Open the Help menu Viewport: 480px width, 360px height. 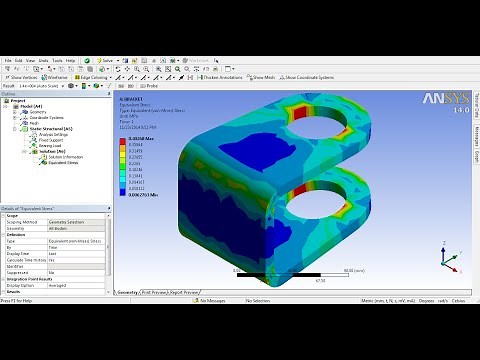[70, 61]
